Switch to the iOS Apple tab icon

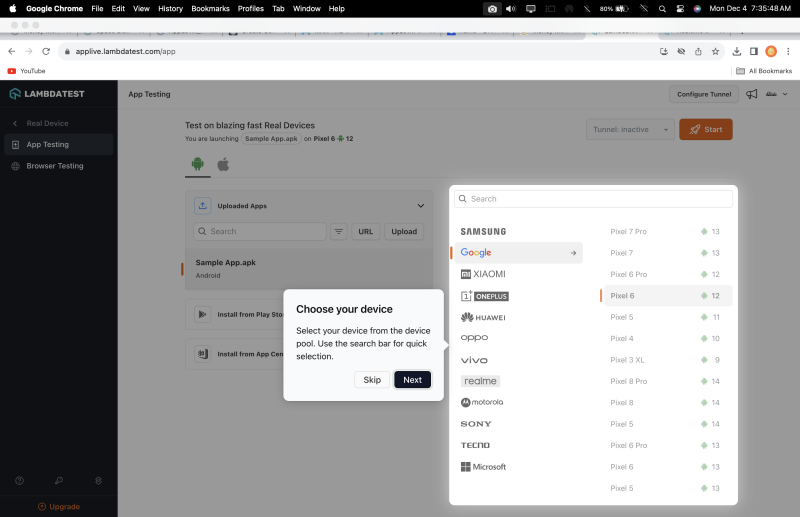(223, 164)
